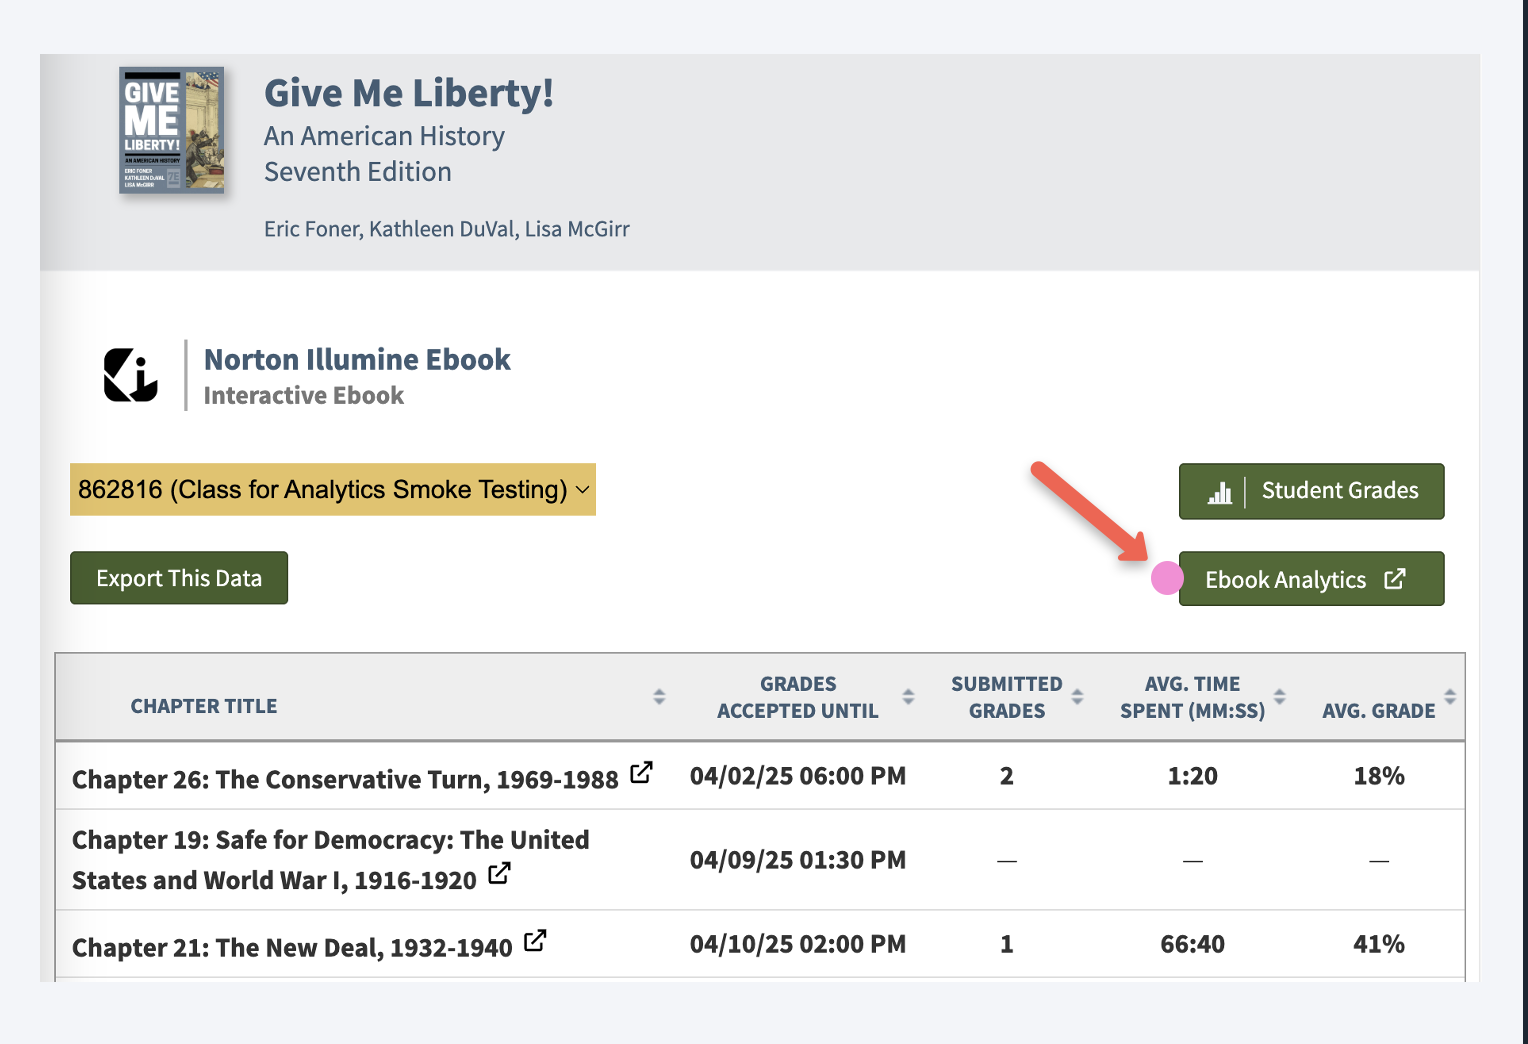Open Chapter 26: The Conservative Turn link
The image size is (1528, 1044).
345,779
